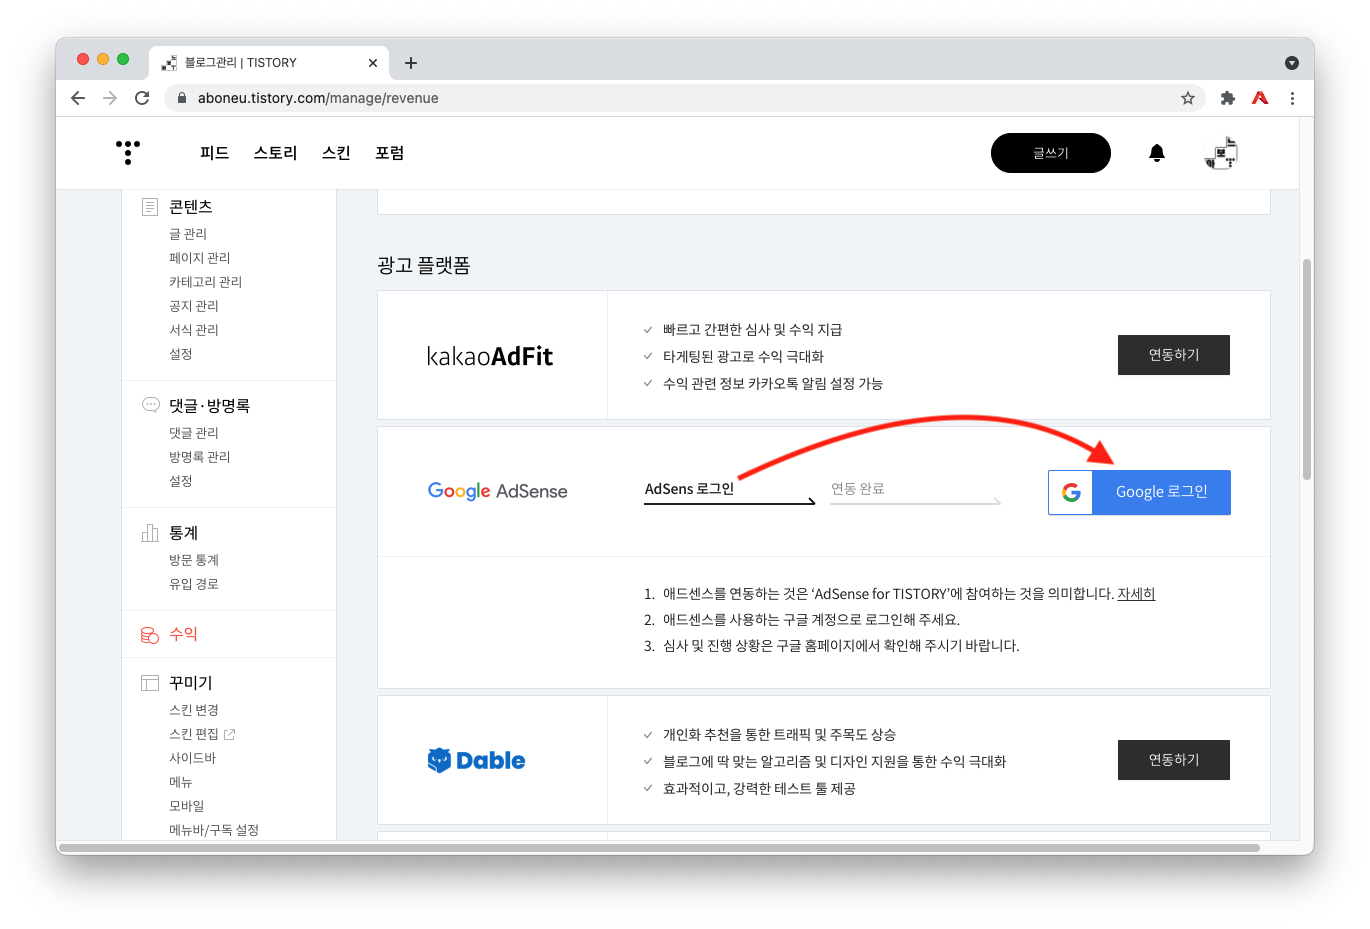
Task: Open 메뉴바/구독 설정 in the sidebar
Action: tap(214, 830)
